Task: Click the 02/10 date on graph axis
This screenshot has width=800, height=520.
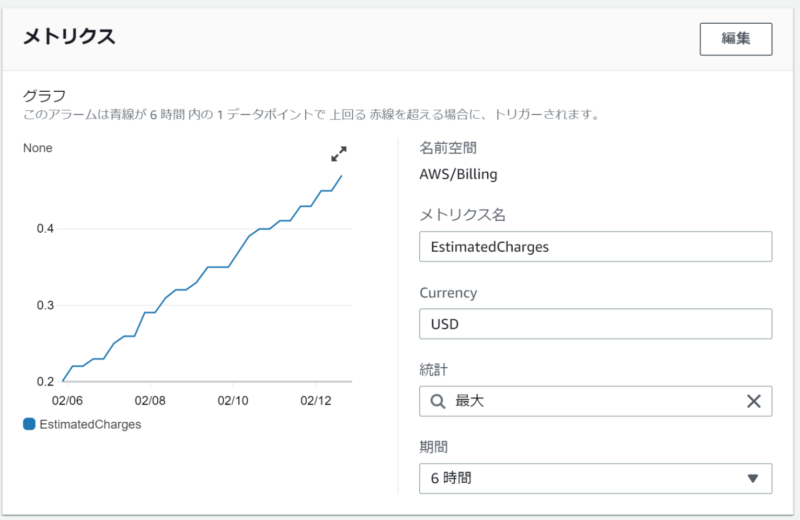Action: [232, 399]
